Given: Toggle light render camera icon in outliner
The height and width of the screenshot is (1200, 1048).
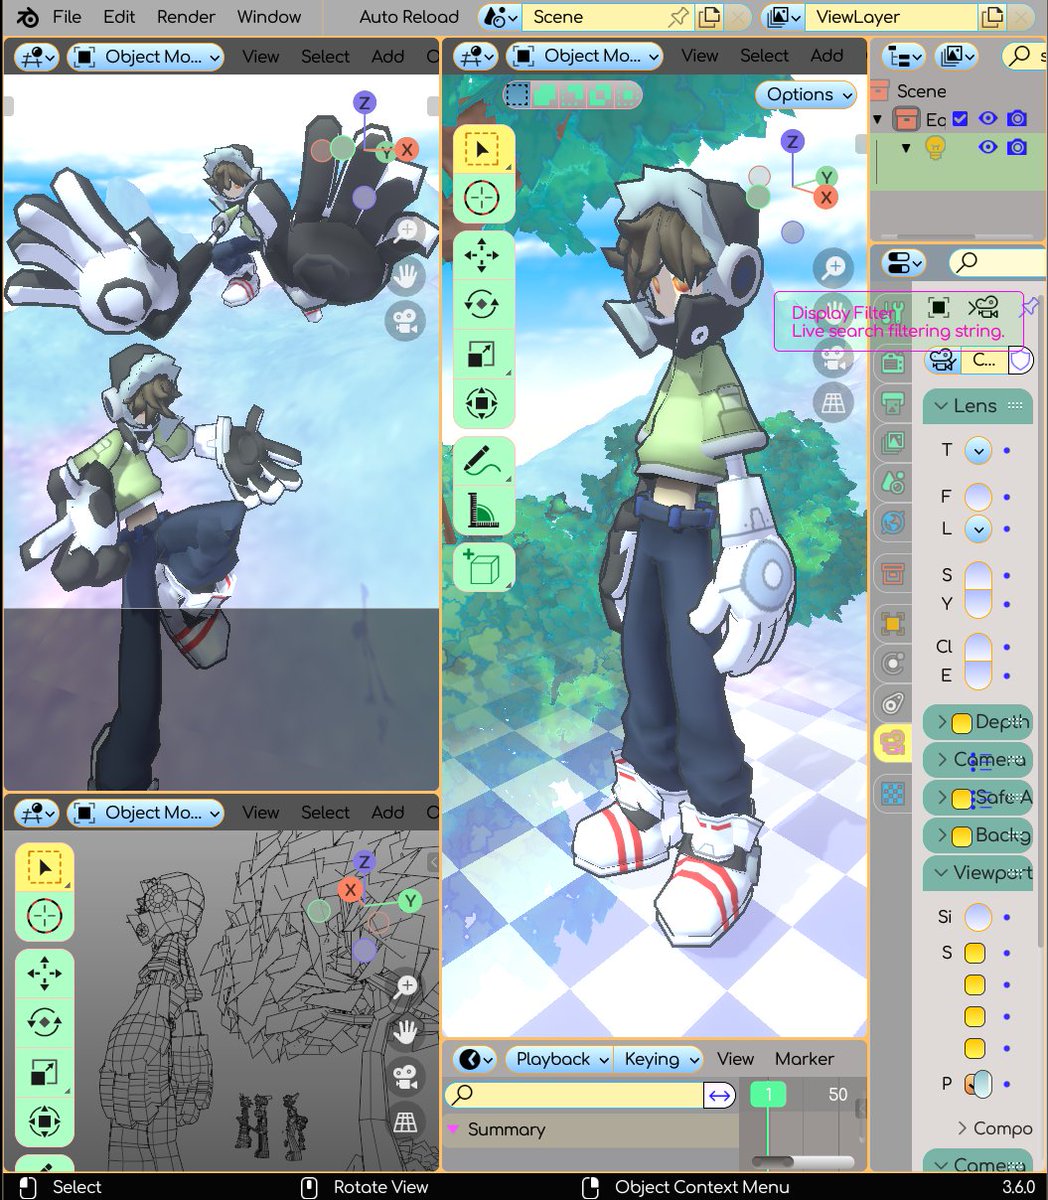Looking at the screenshot, I should [x=1017, y=148].
